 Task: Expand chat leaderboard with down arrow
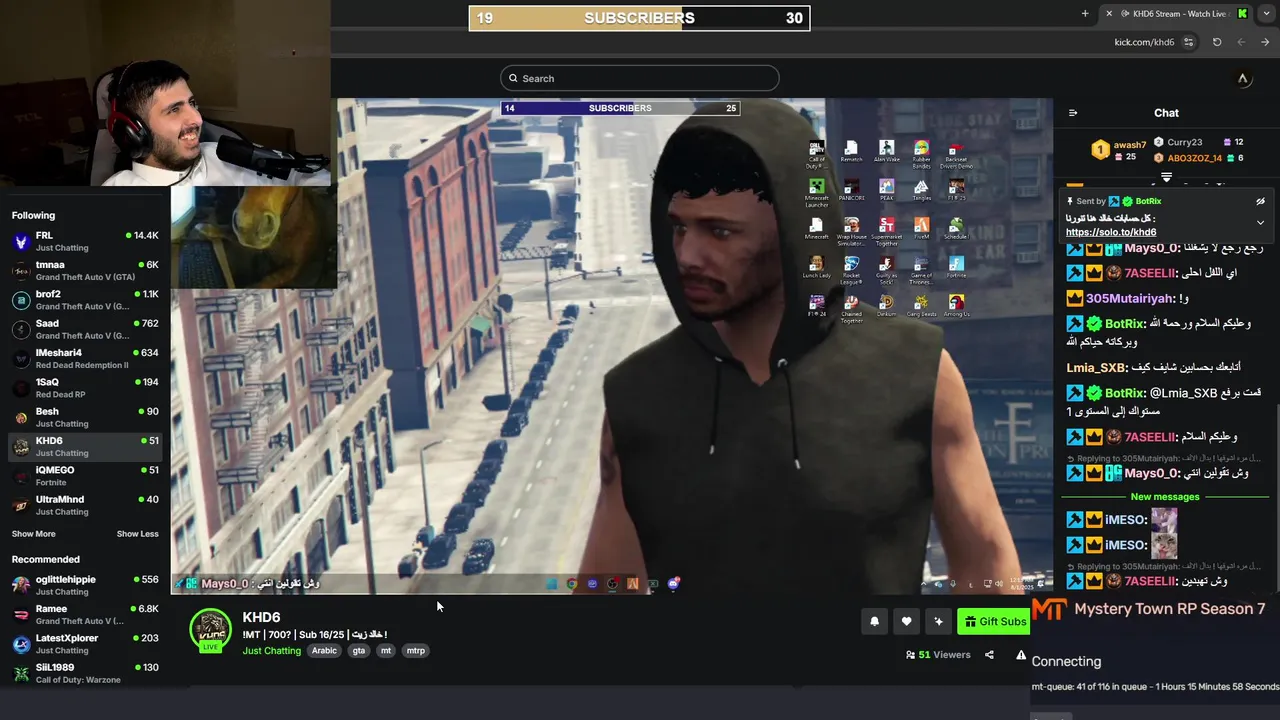tap(1166, 177)
